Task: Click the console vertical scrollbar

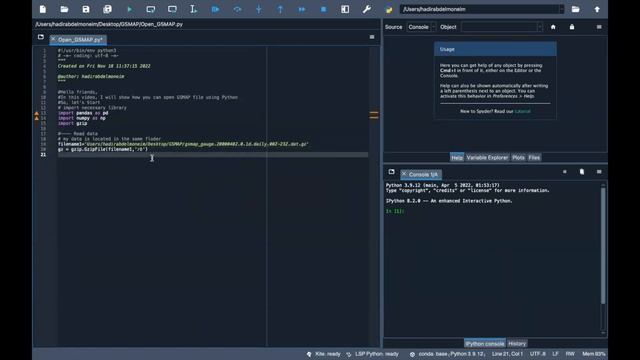Action: pos(603,245)
